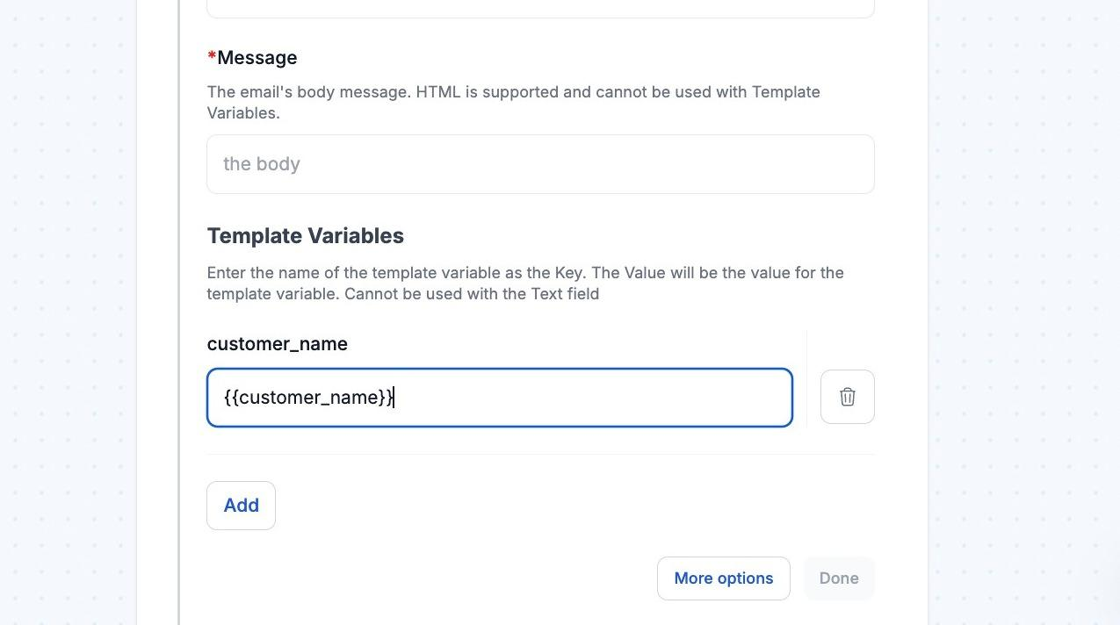Screen dimensions: 1120x625
Task: Click the divider line above Add
Action: click(x=540, y=454)
